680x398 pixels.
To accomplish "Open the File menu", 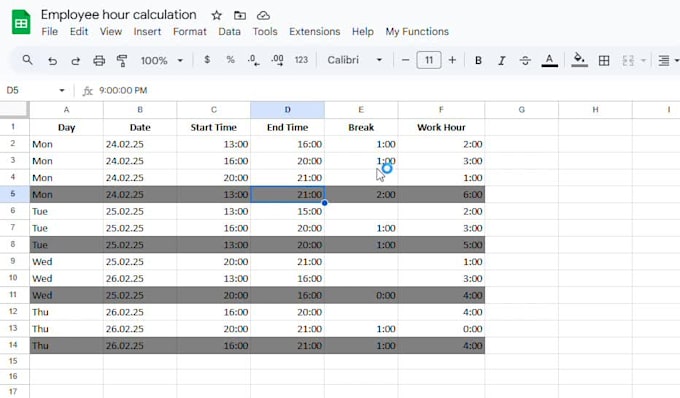I will click(x=49, y=32).
